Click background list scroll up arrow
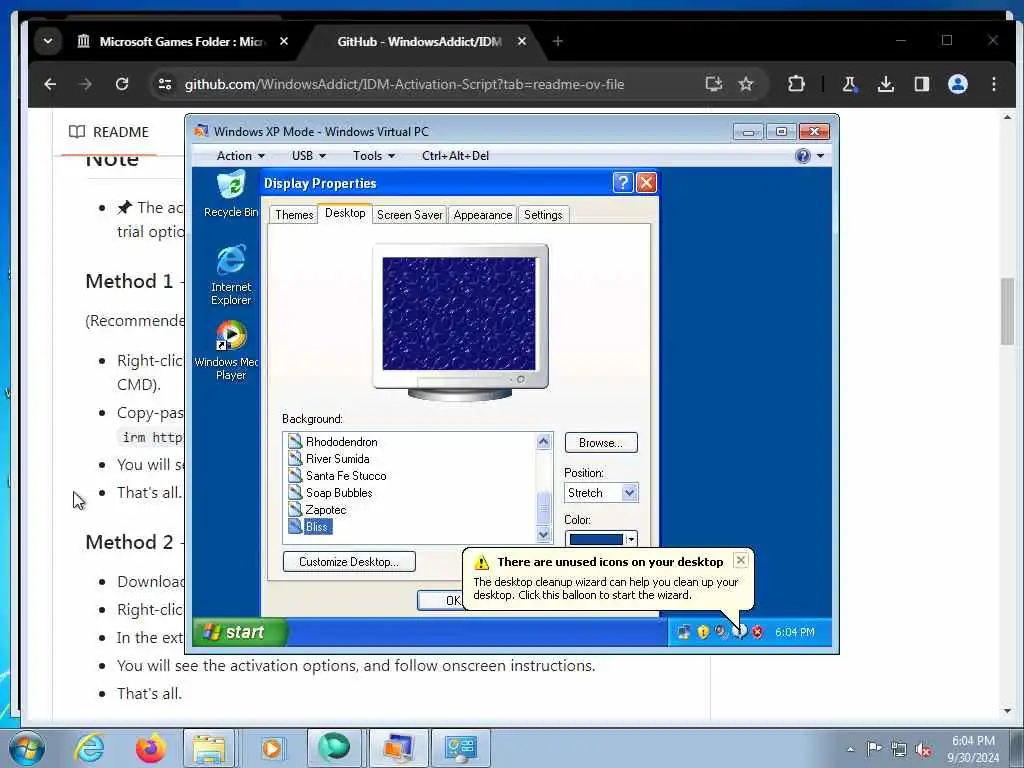1024x768 pixels. point(543,442)
